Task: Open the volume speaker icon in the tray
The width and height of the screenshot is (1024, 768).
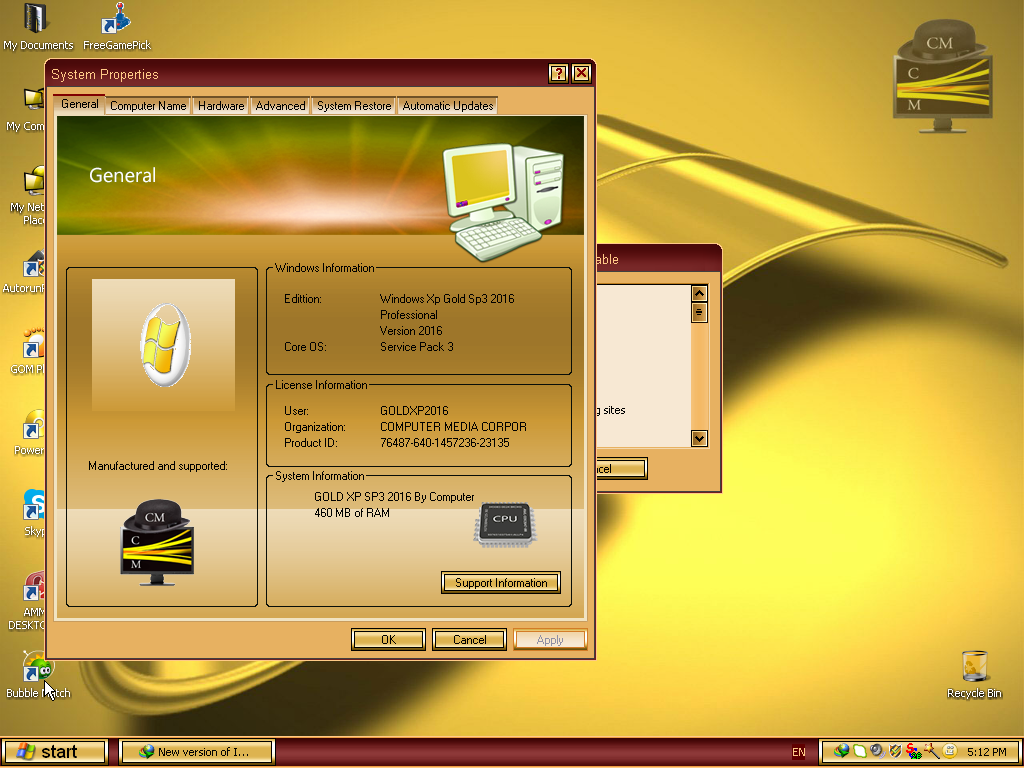Action: [876, 751]
